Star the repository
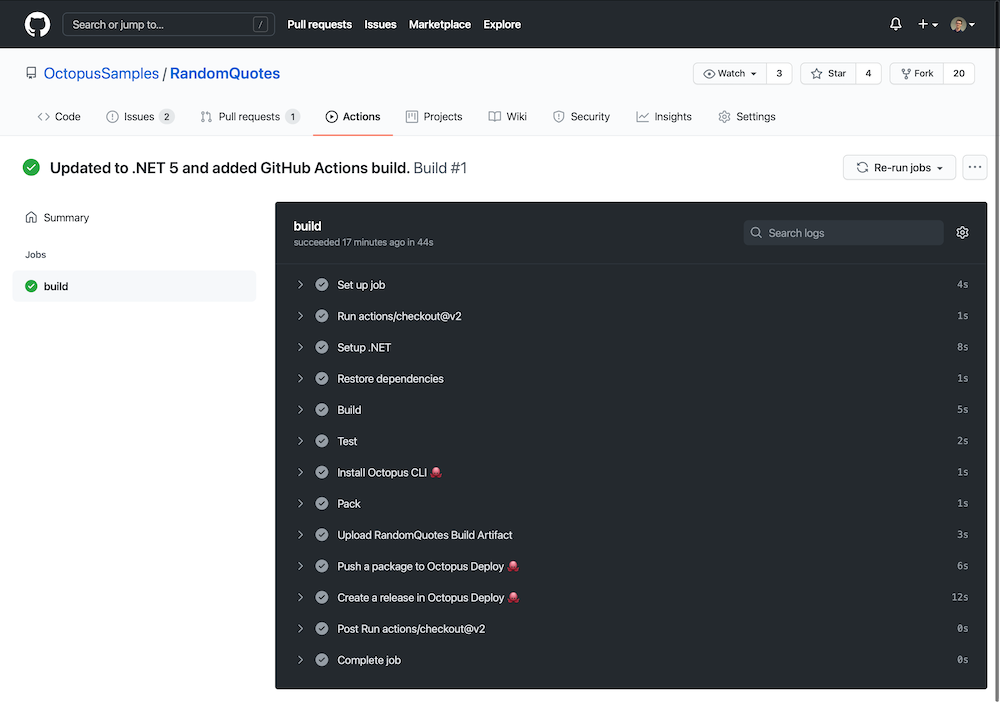This screenshot has height=703, width=1000. coord(827,73)
